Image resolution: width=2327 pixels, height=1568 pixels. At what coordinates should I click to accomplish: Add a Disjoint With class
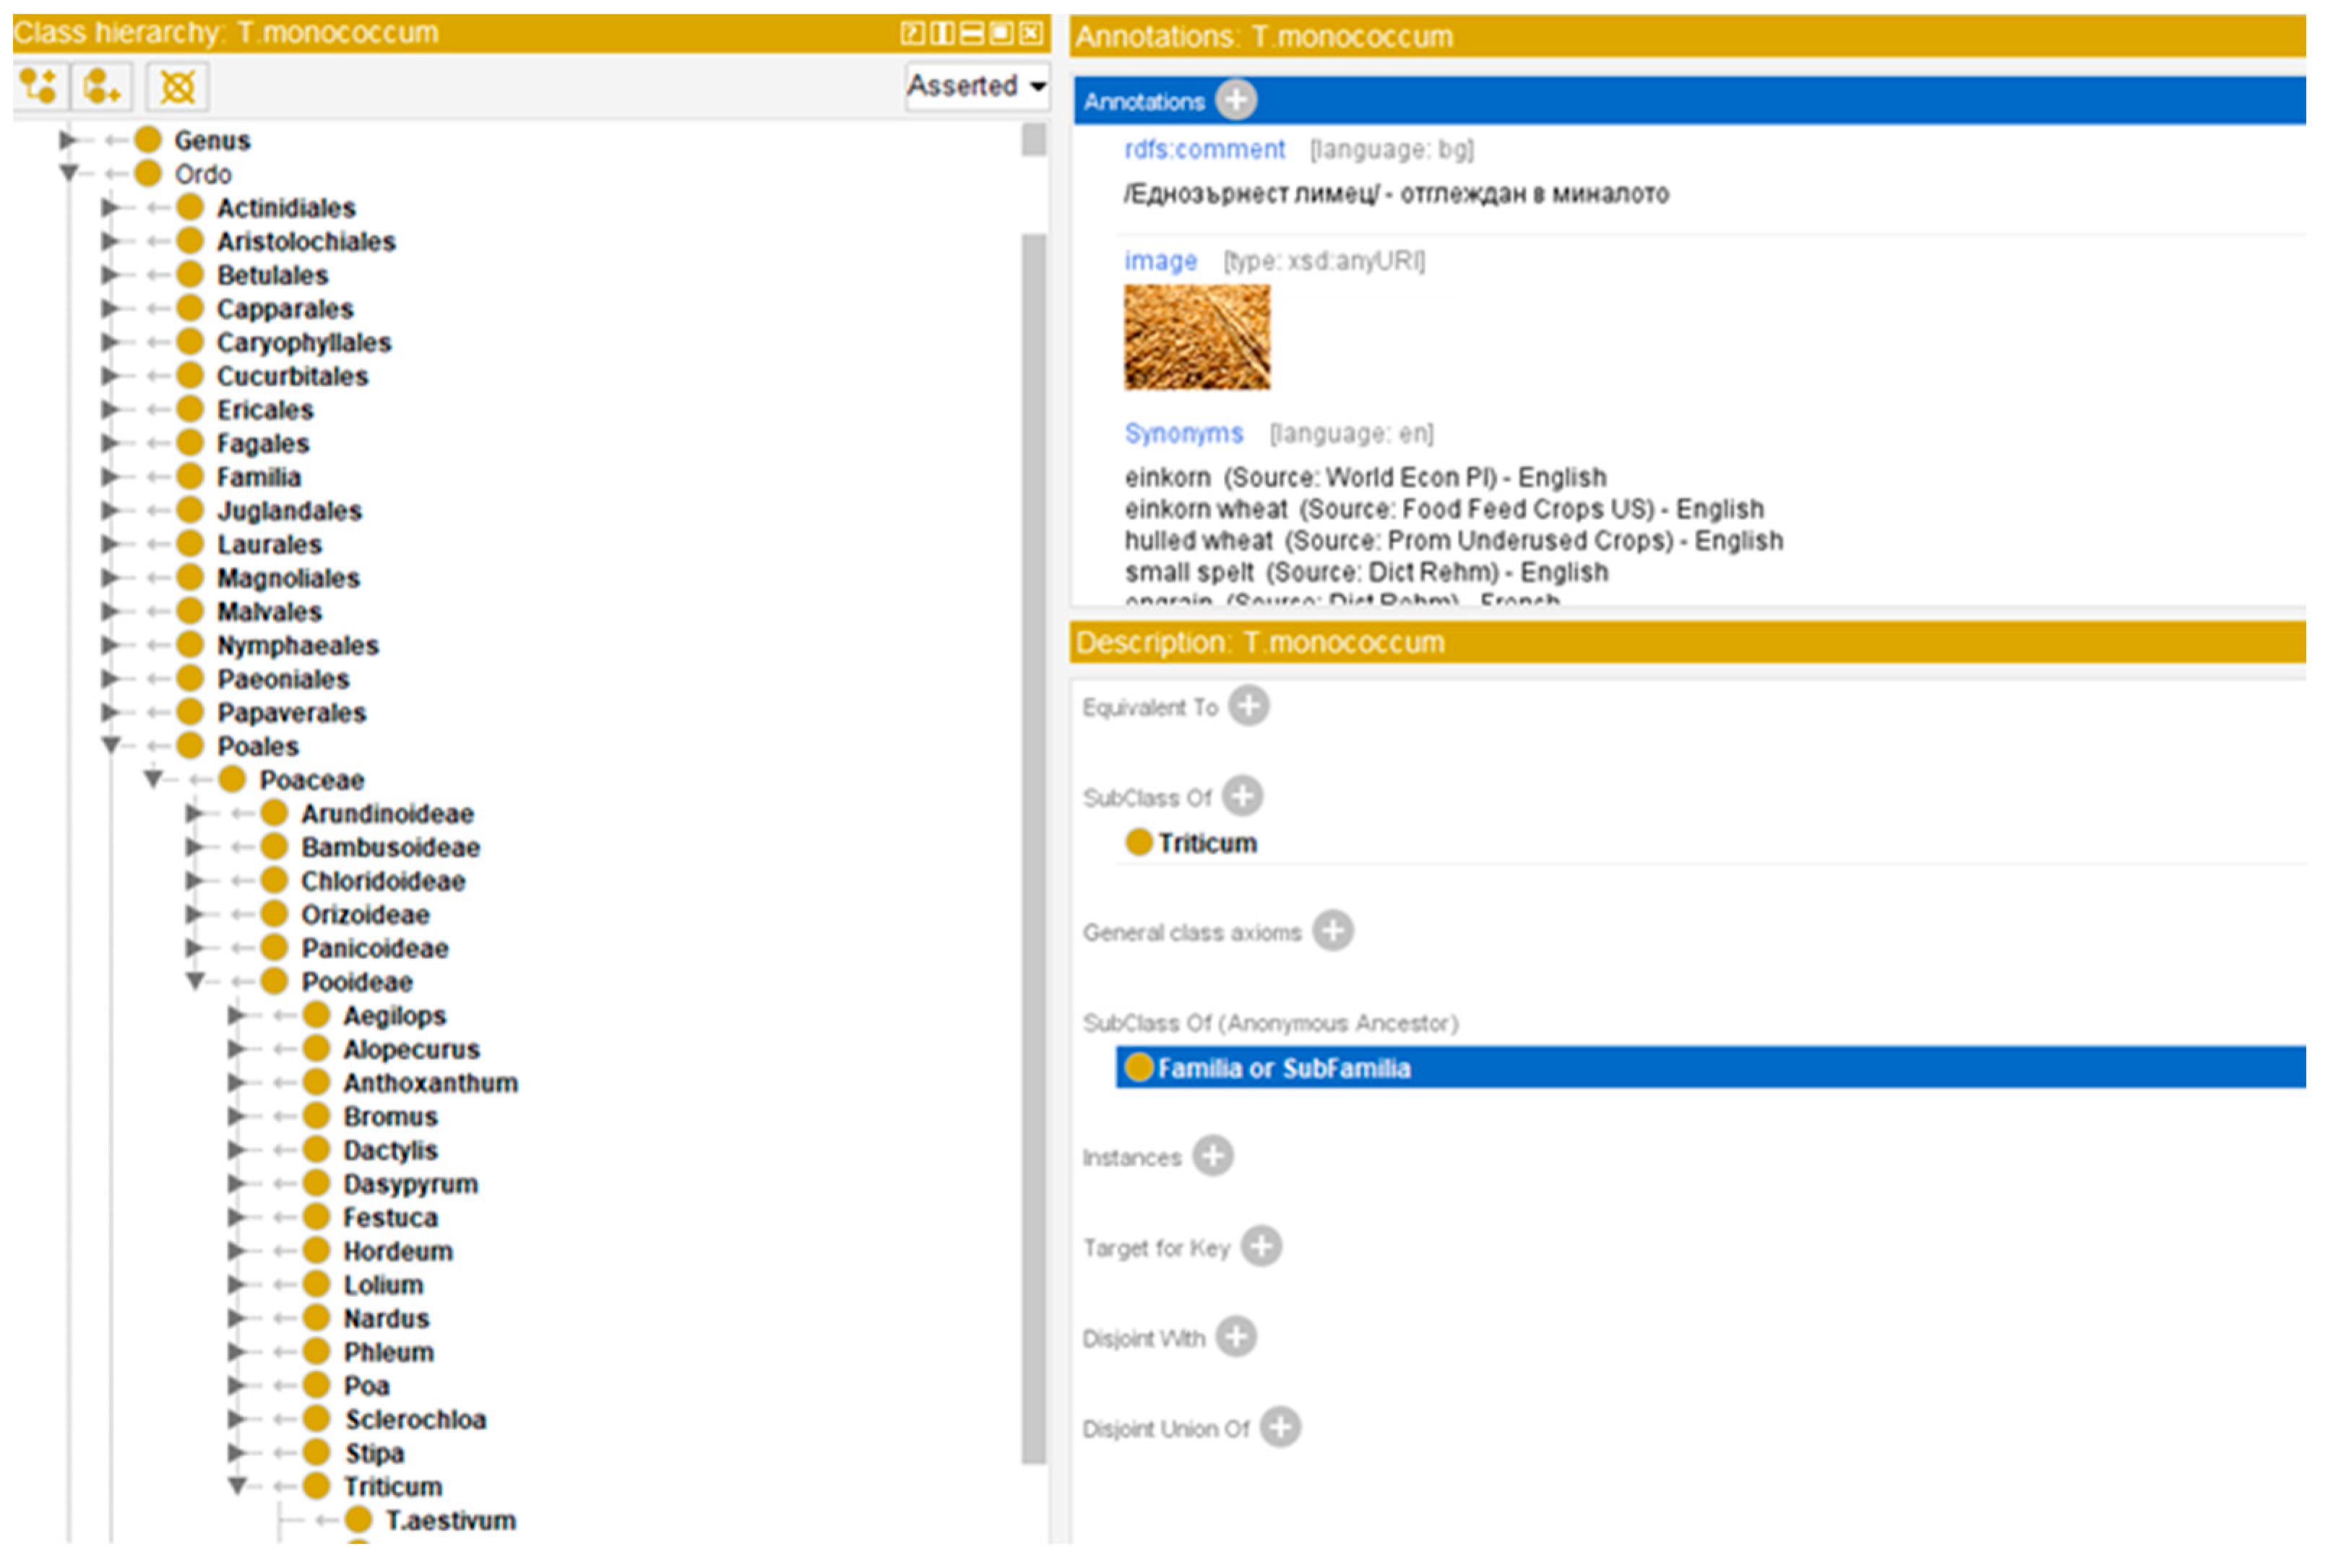pos(1236,1336)
